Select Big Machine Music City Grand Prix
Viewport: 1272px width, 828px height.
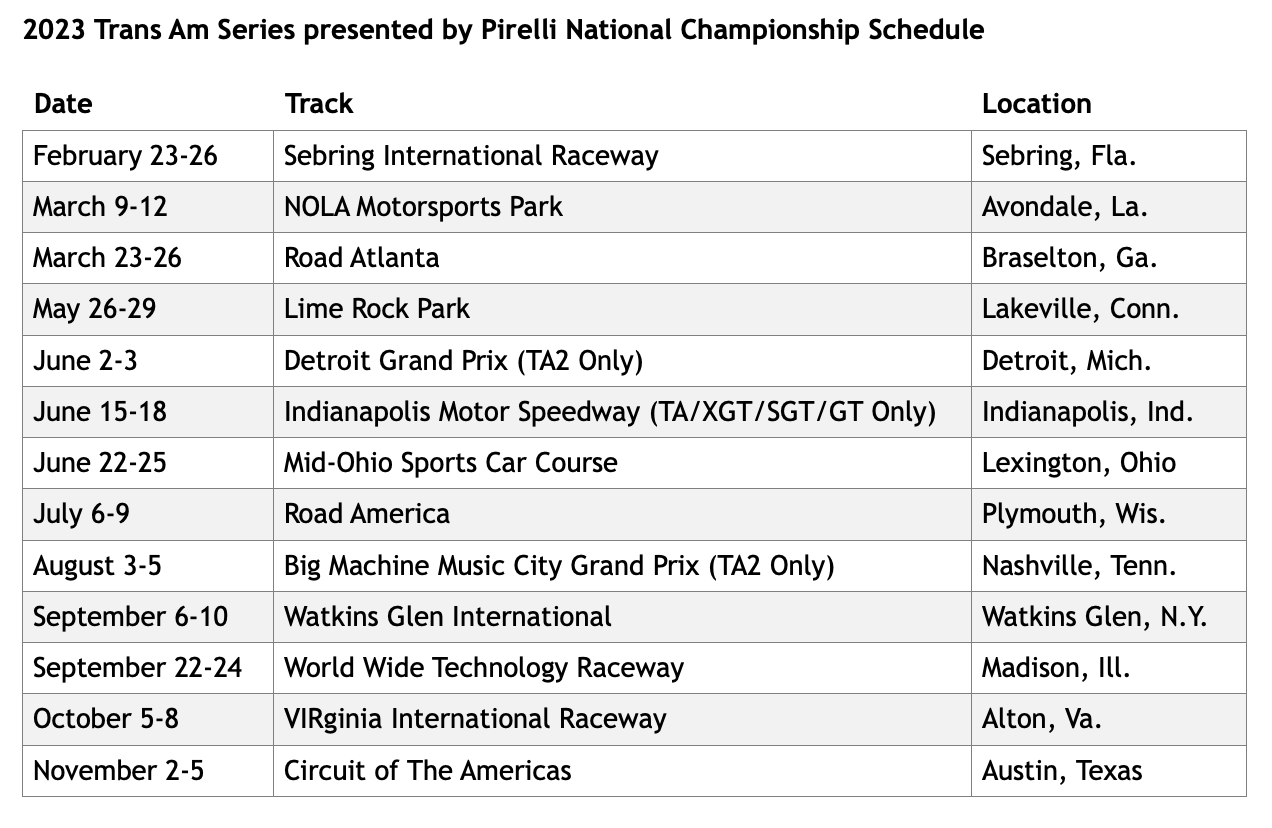558,566
